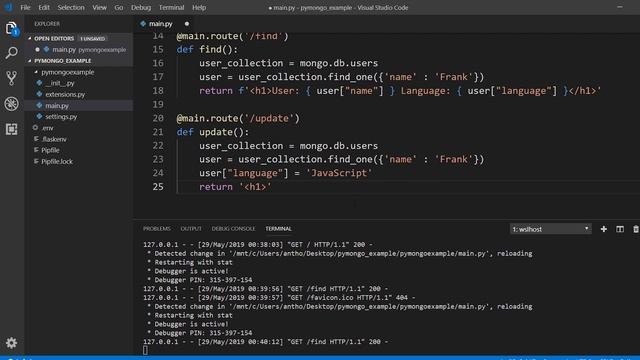640x360 pixels.
Task: Open __init__.py in the file tree
Action: (x=60, y=83)
